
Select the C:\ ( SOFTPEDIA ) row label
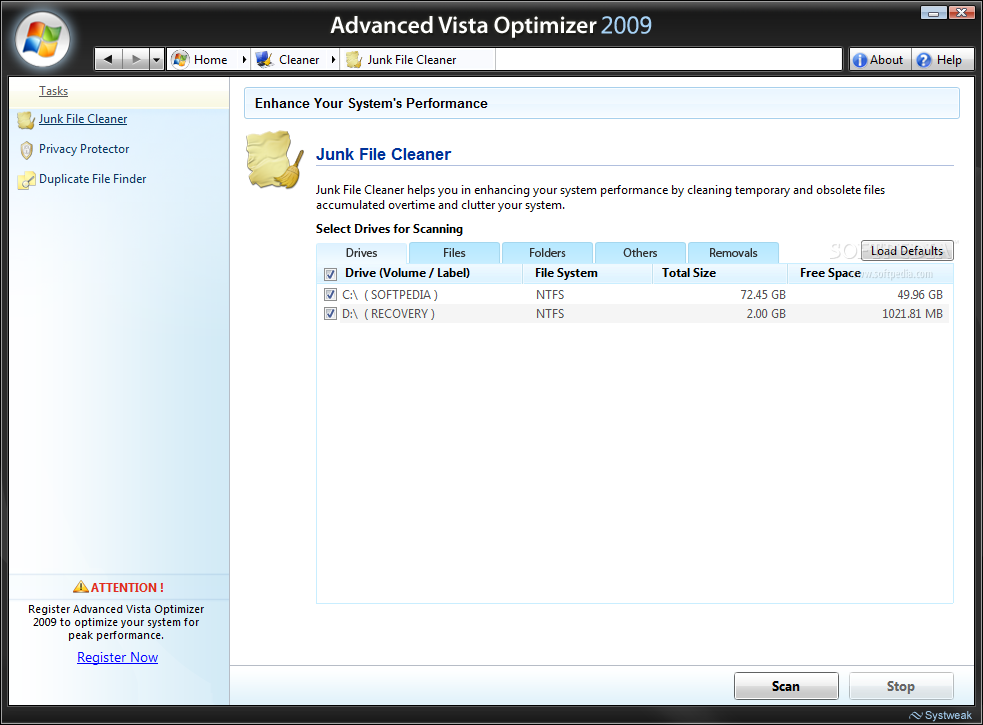389,294
